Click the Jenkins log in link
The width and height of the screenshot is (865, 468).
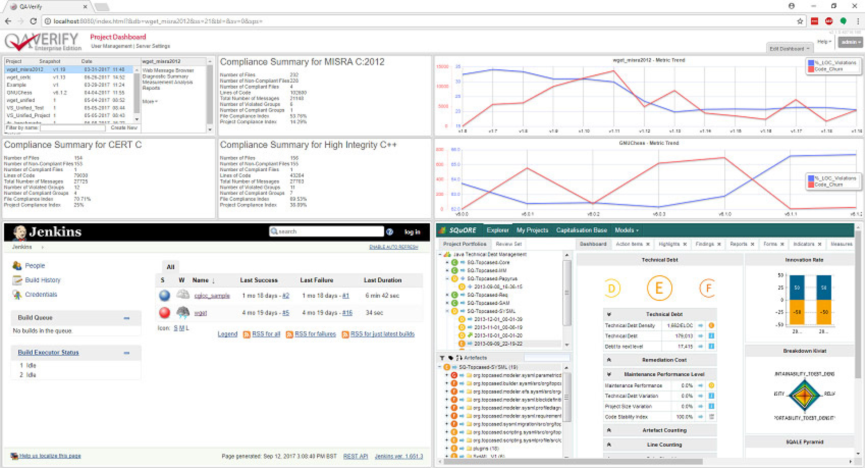(412, 232)
